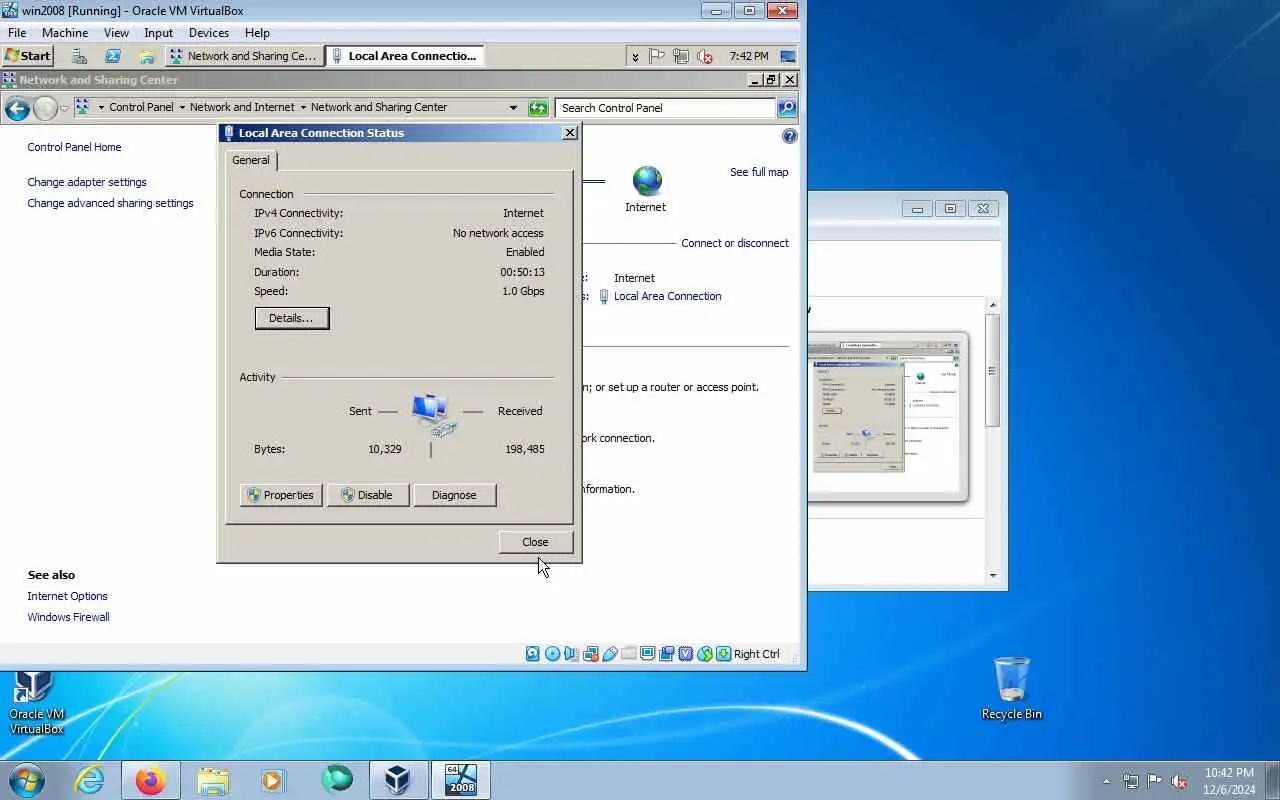Viewport: 1280px width, 800px height.
Task: Open the VirtualBox File menu
Action: click(x=17, y=33)
